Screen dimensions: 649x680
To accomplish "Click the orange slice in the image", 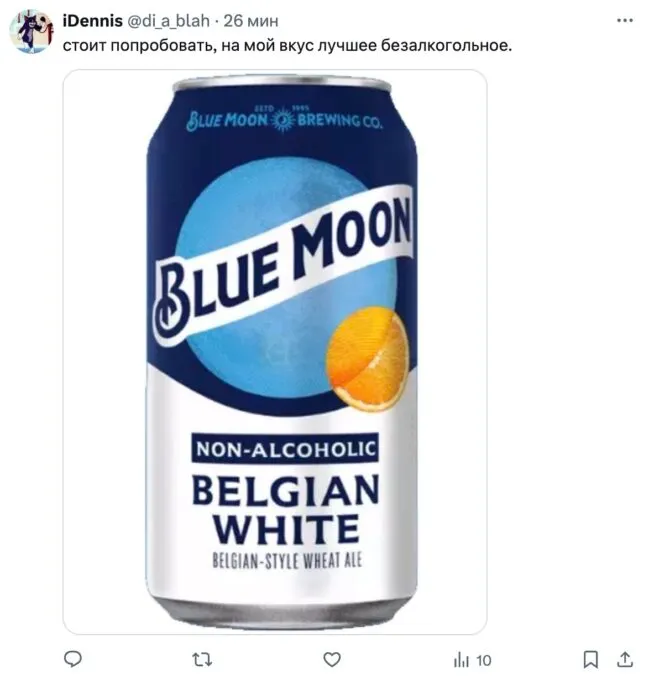I will pyautogui.click(x=368, y=359).
